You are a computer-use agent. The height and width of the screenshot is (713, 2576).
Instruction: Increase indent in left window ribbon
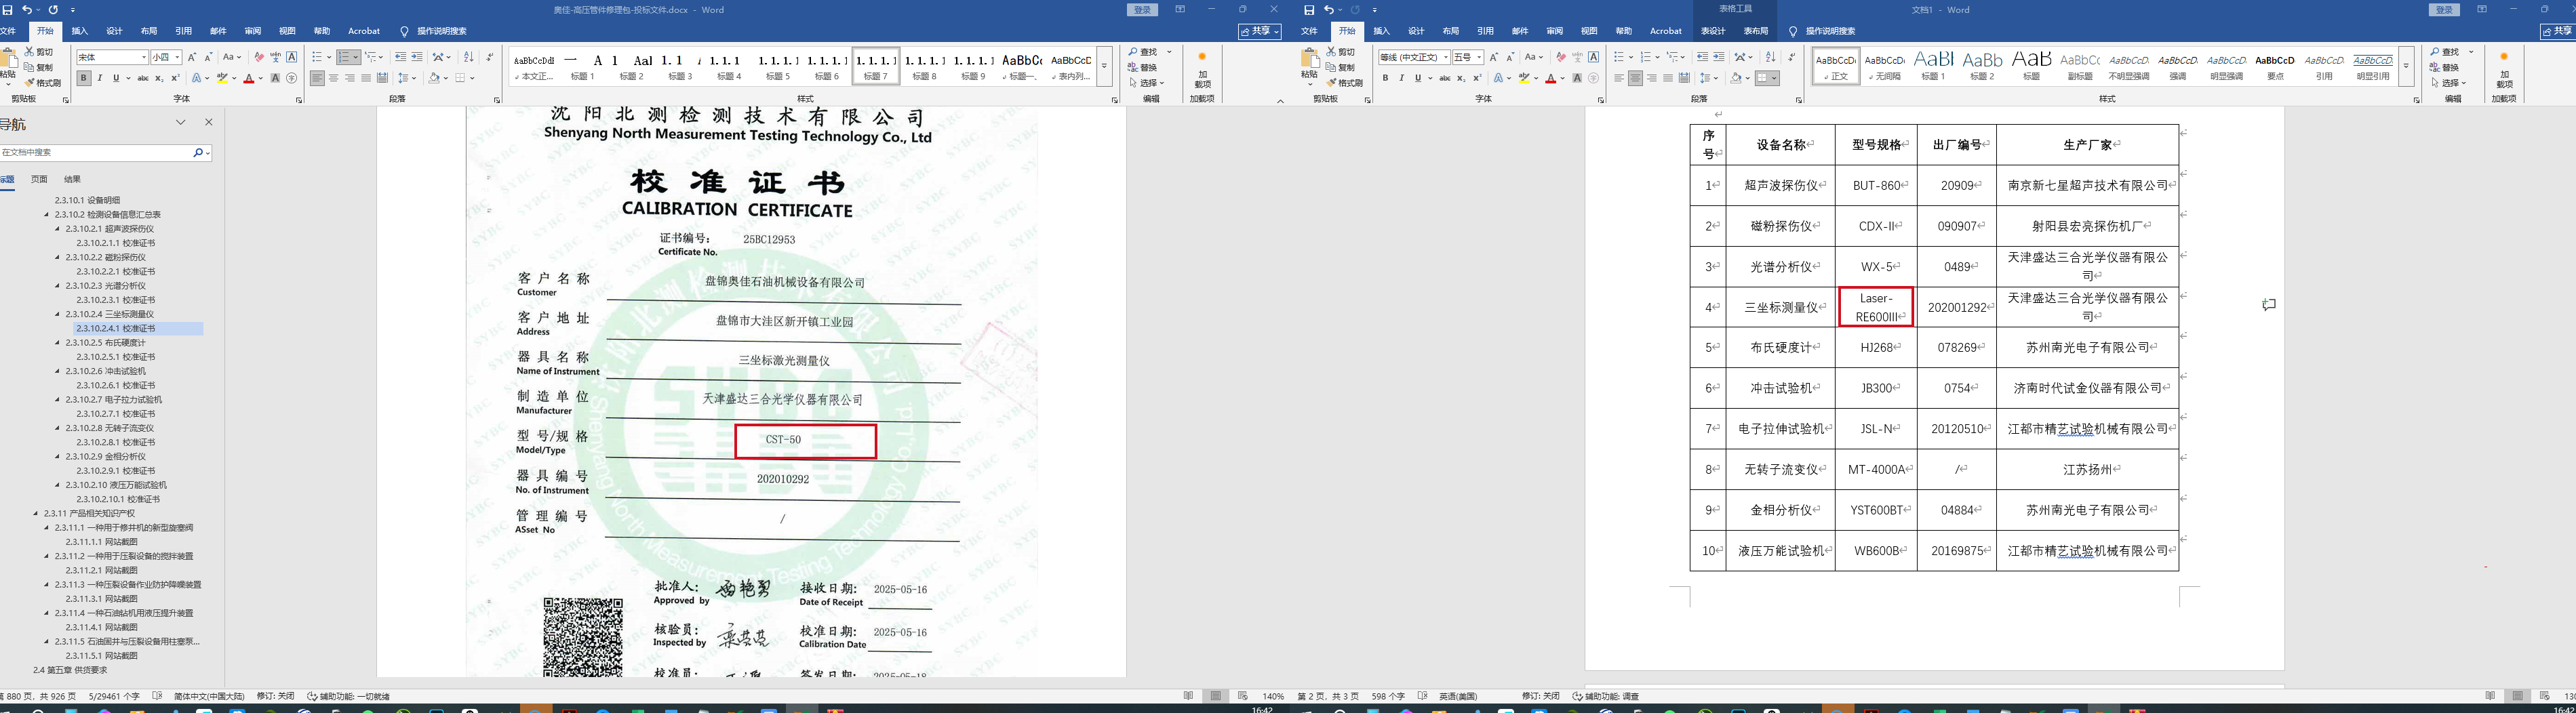(x=417, y=57)
